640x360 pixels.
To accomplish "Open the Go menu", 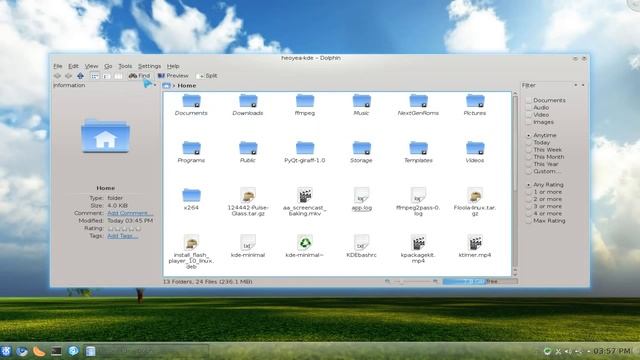I will (x=108, y=66).
